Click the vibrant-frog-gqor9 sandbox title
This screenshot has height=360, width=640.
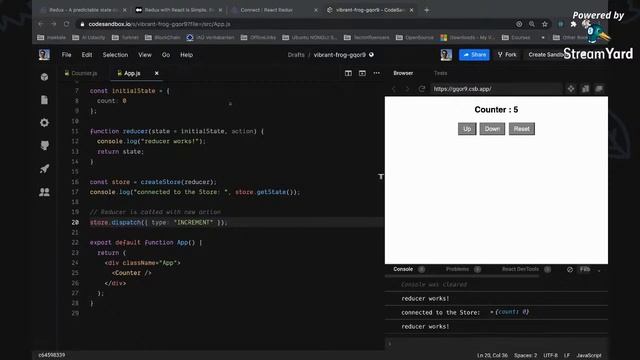[340, 55]
